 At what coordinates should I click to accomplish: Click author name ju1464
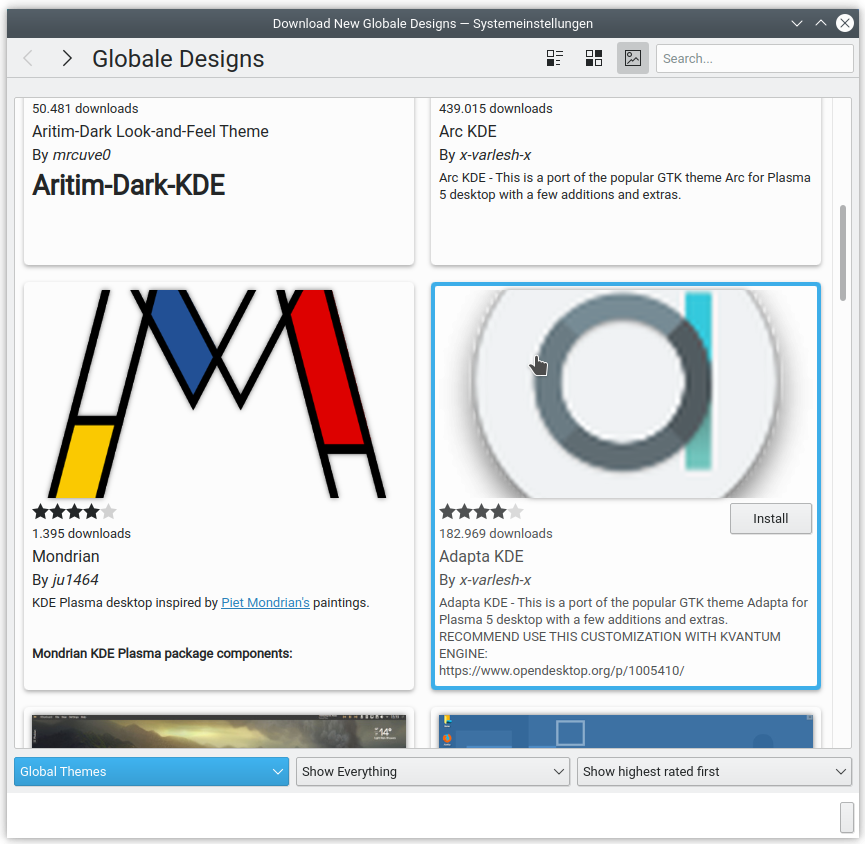75,580
